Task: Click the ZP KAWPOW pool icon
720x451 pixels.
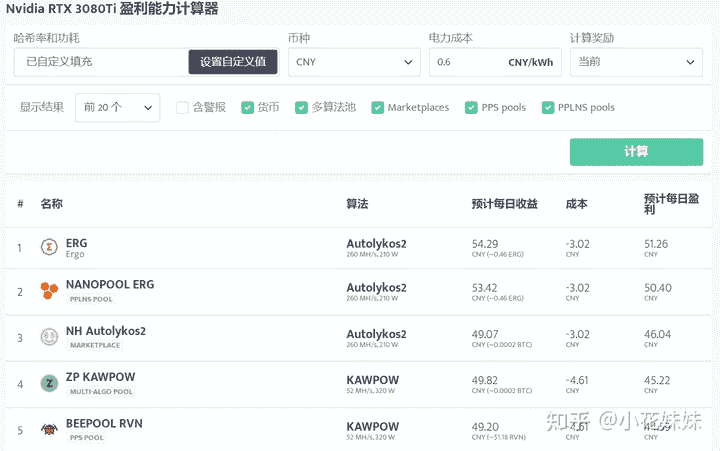Action: point(49,383)
